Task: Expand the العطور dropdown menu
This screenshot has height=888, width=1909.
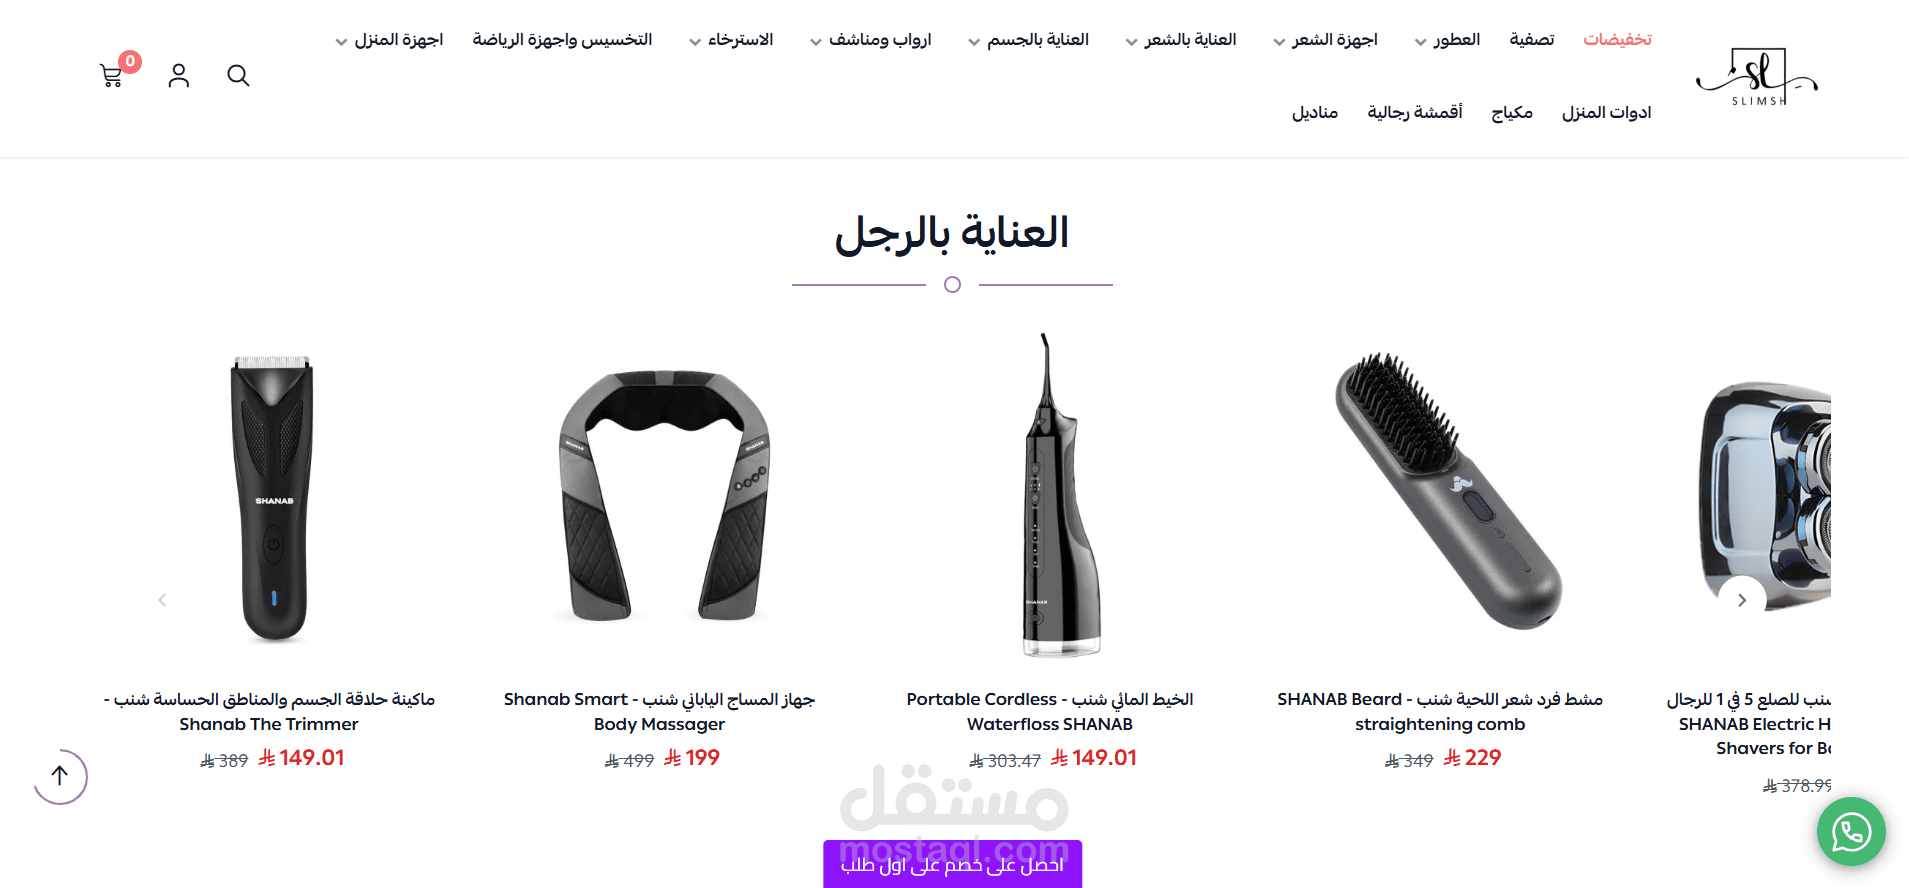Action: pos(1447,40)
